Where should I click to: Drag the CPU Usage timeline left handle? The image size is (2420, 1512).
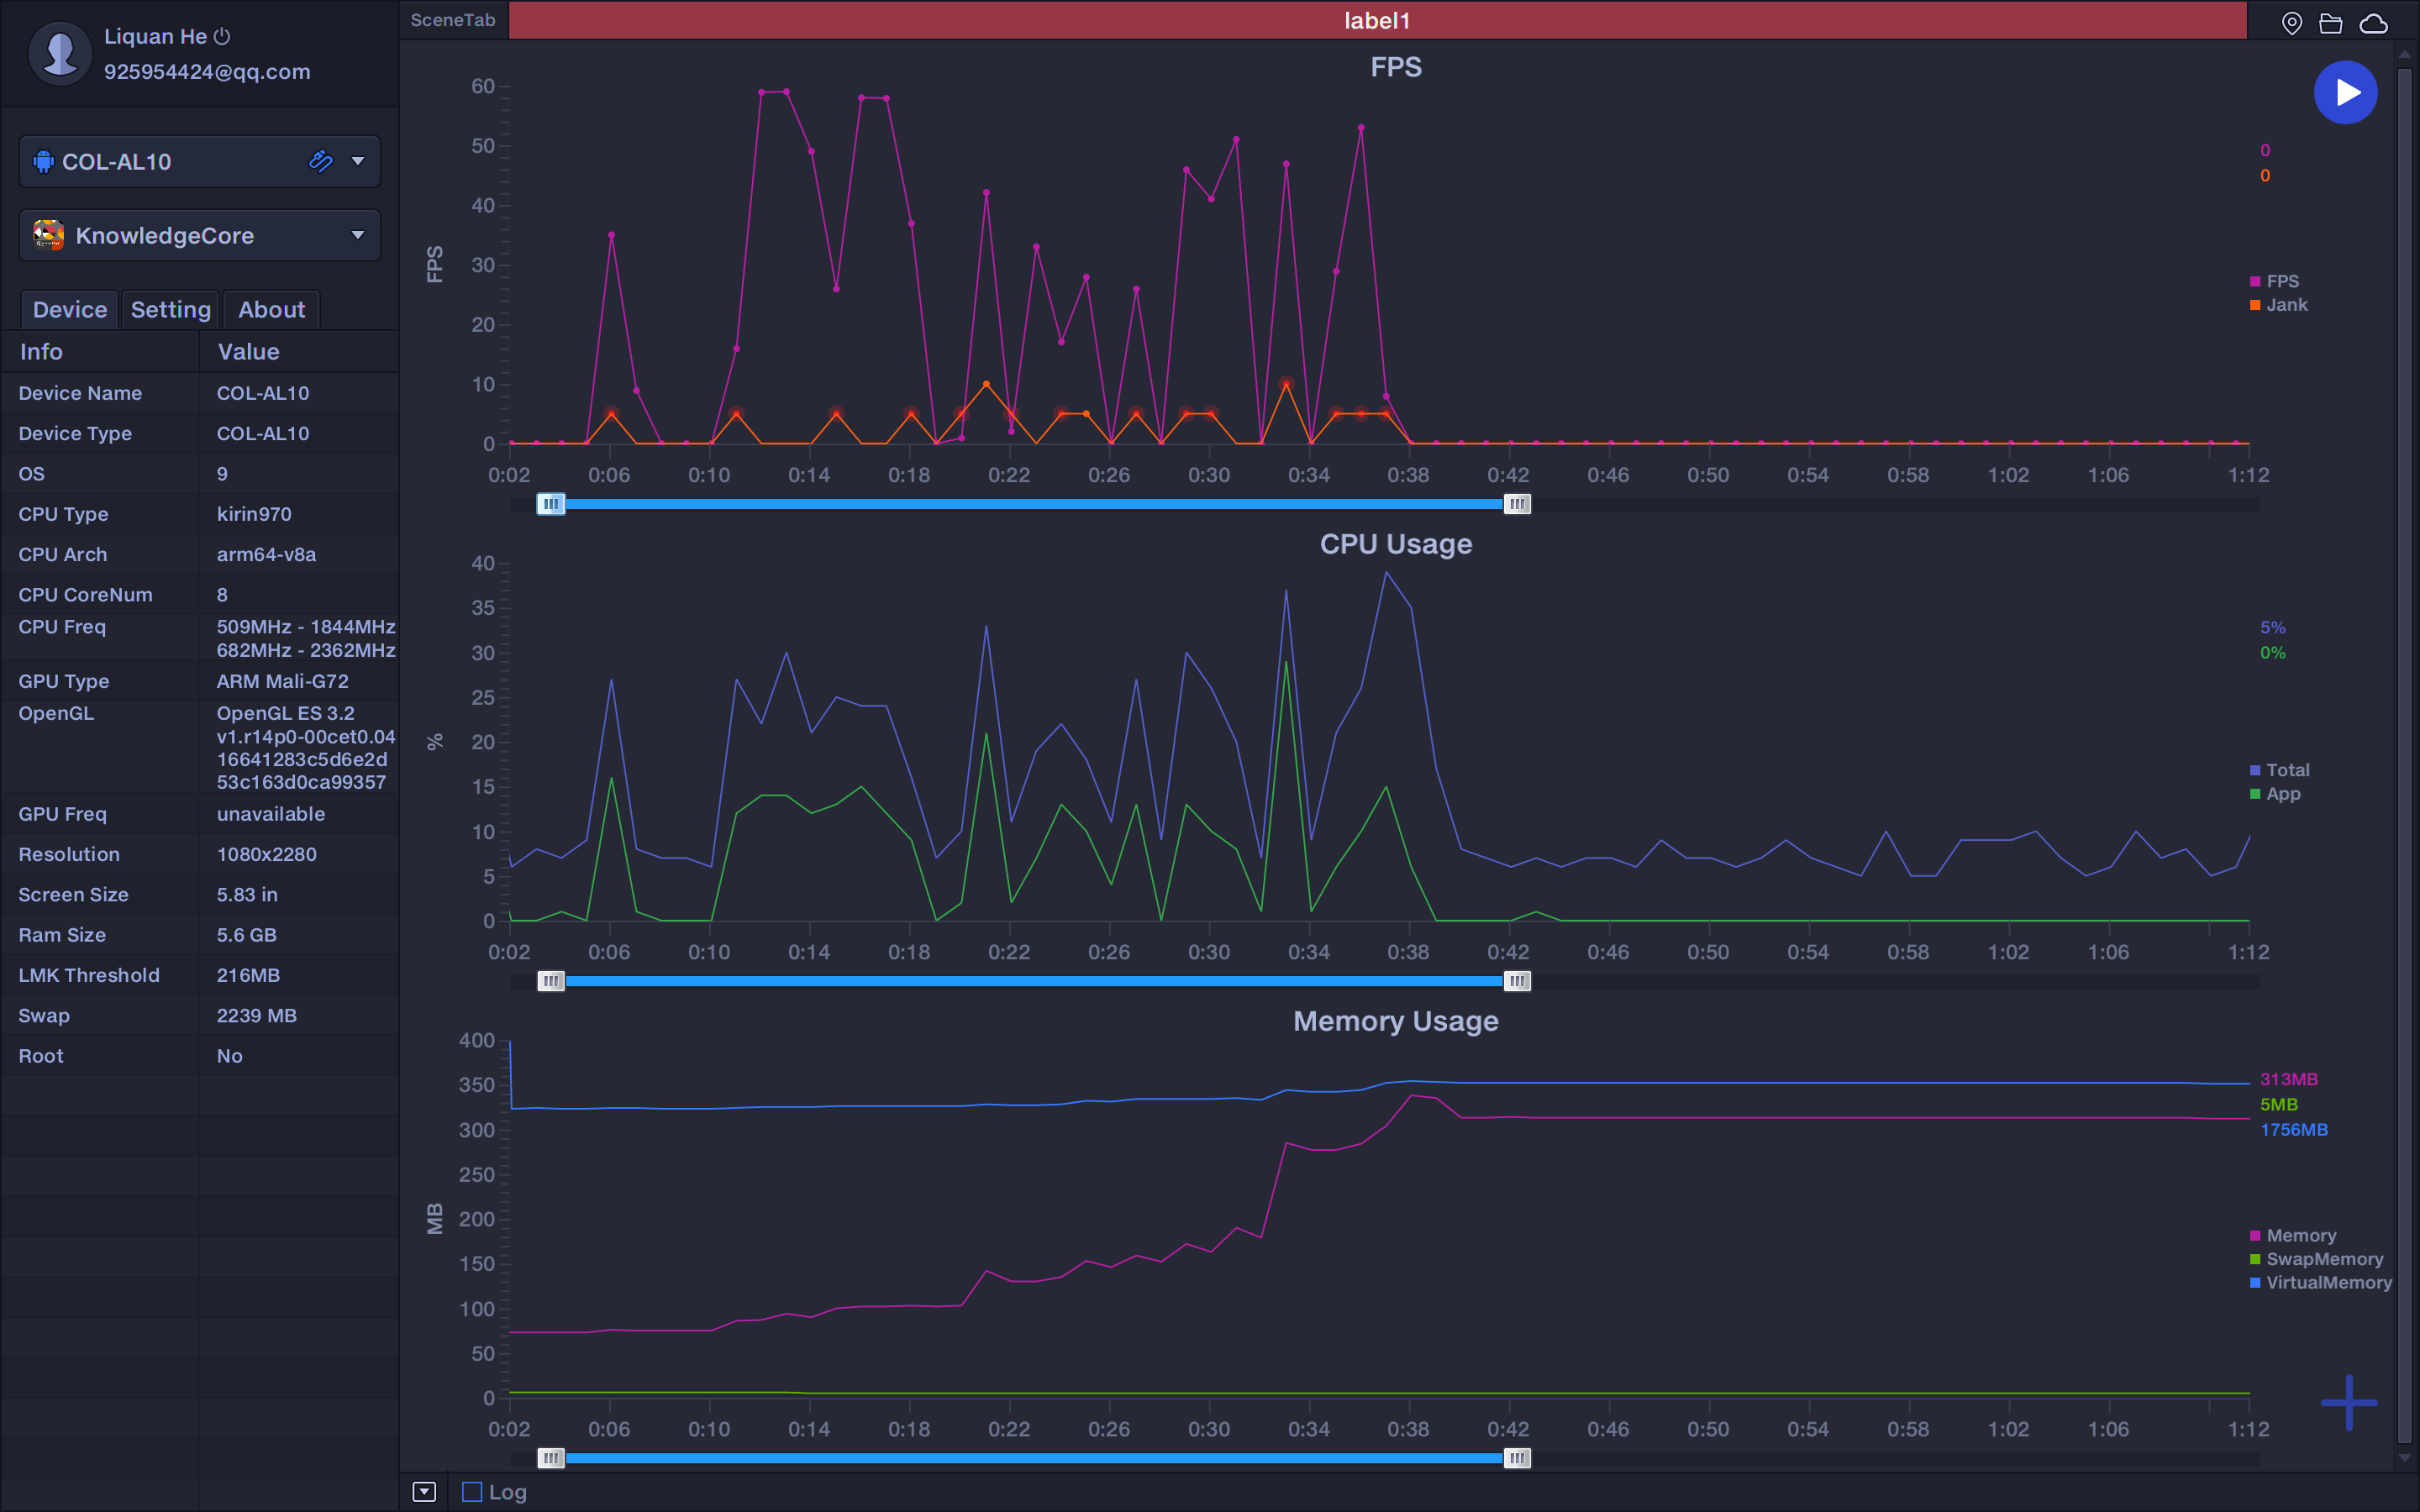click(550, 981)
